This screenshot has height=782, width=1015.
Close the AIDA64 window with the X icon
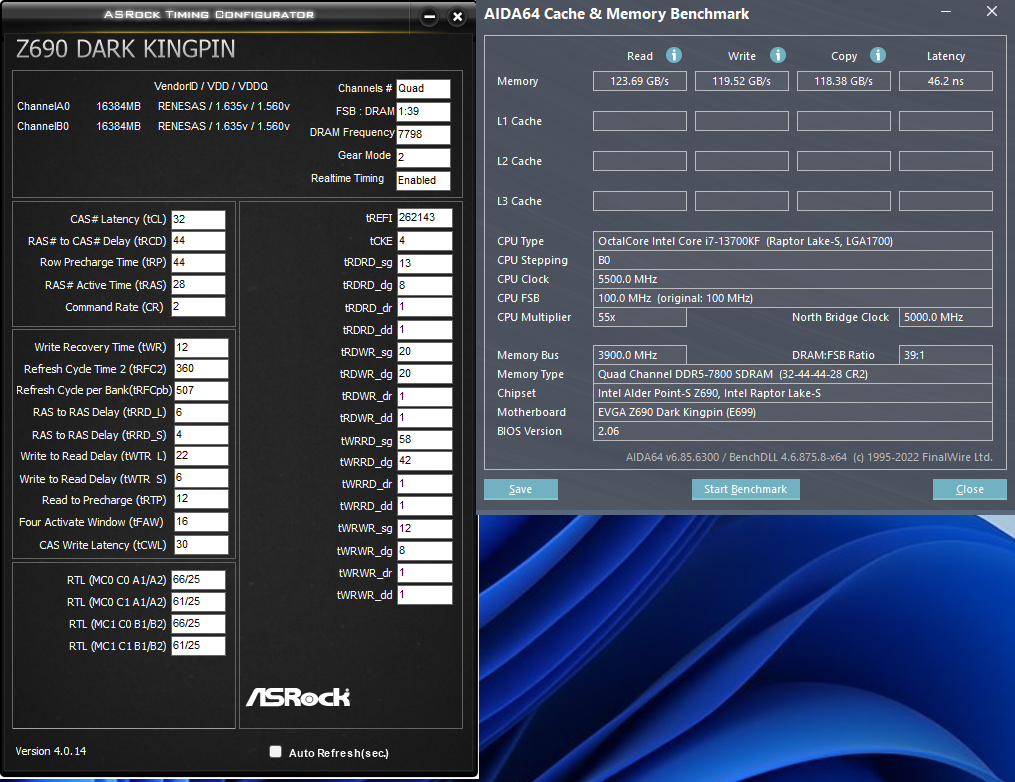click(992, 12)
